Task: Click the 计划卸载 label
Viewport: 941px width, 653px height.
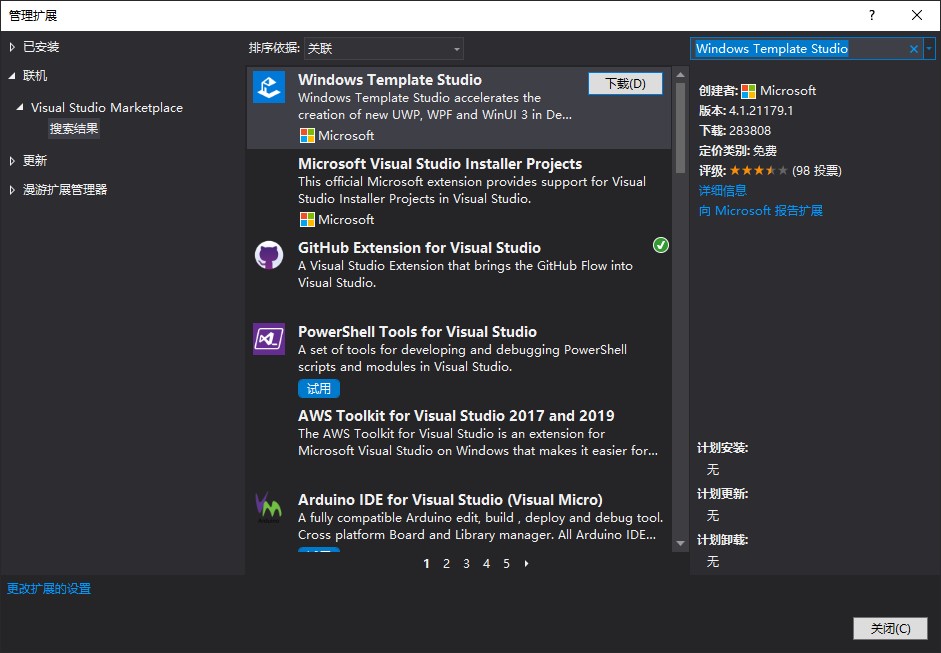Action: (723, 540)
